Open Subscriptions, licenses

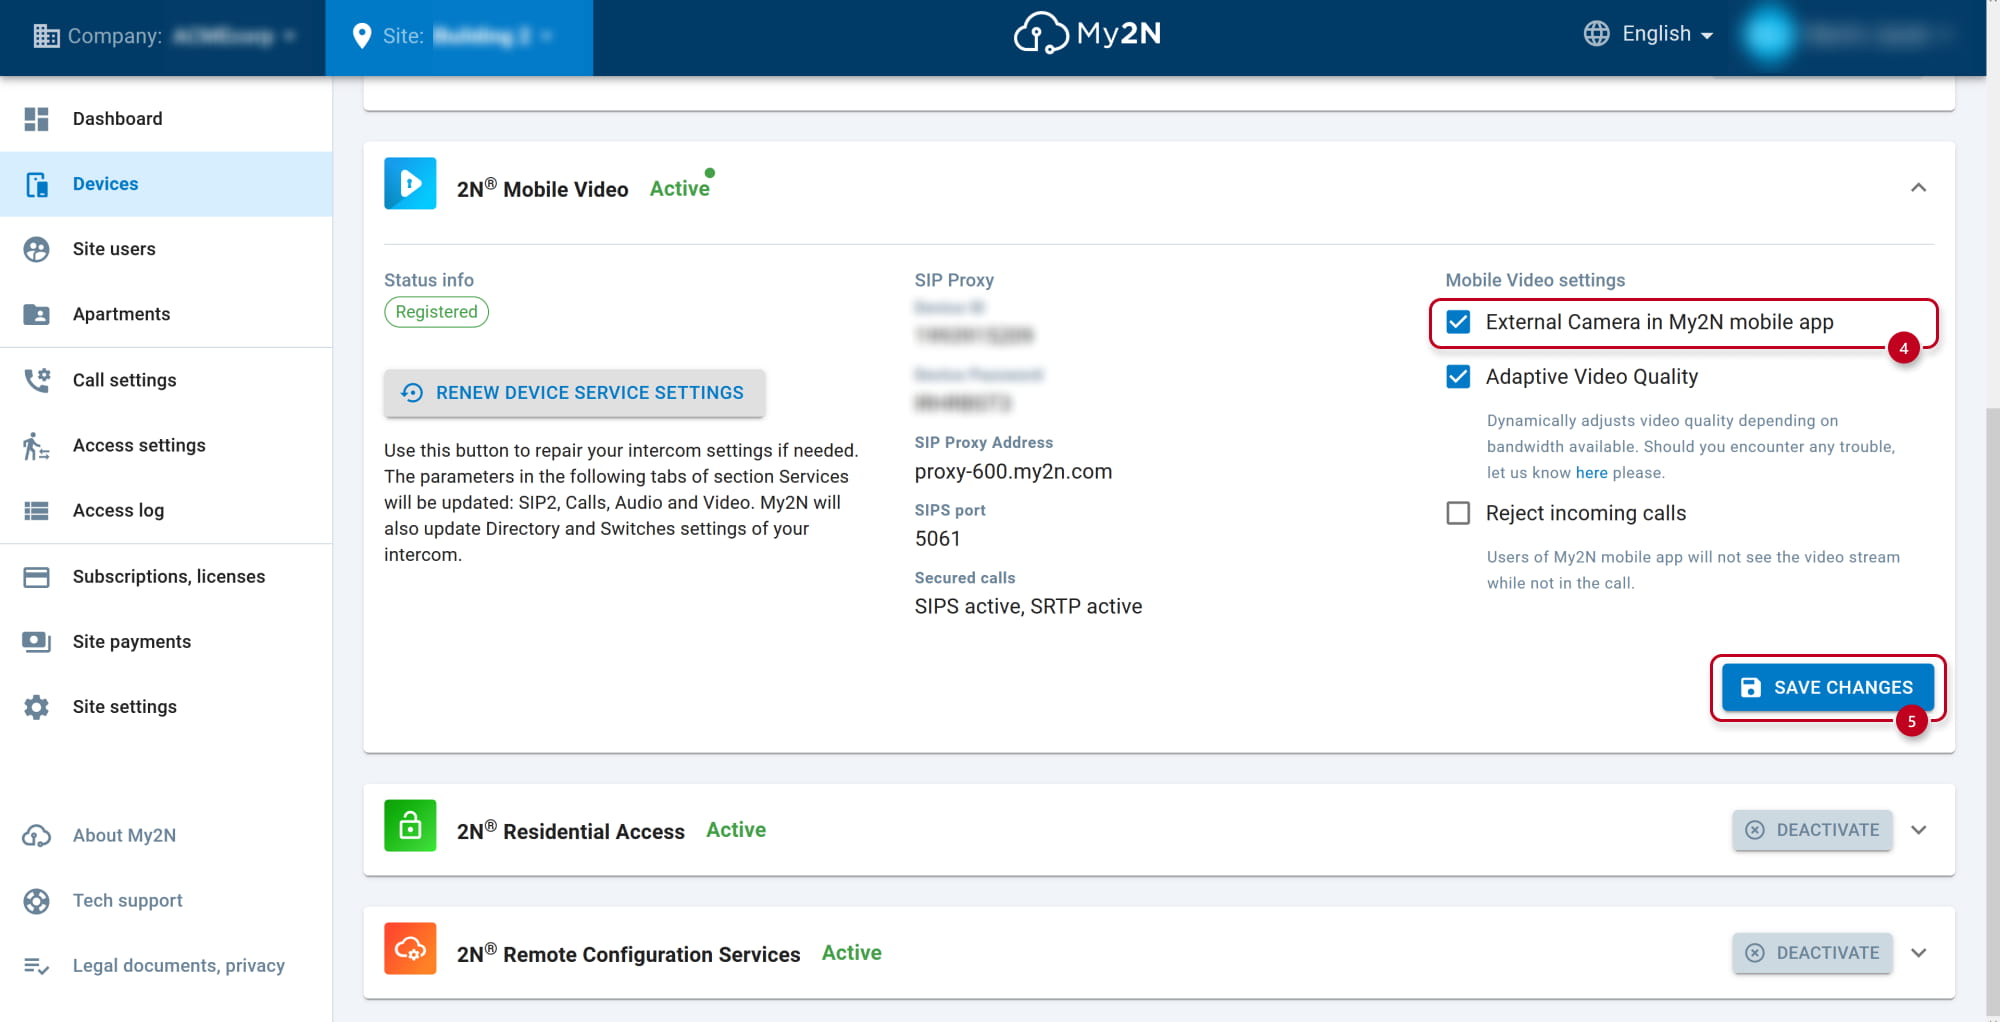pyautogui.click(x=166, y=576)
